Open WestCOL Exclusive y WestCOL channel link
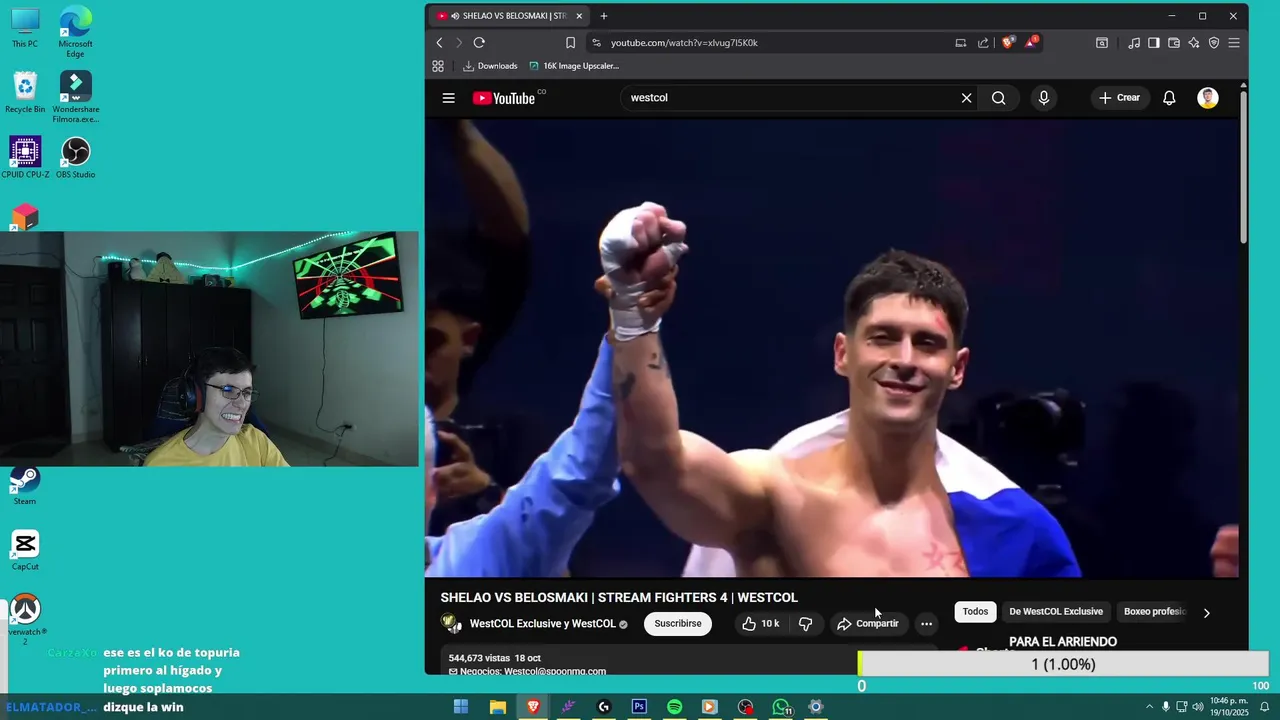 [x=543, y=624]
